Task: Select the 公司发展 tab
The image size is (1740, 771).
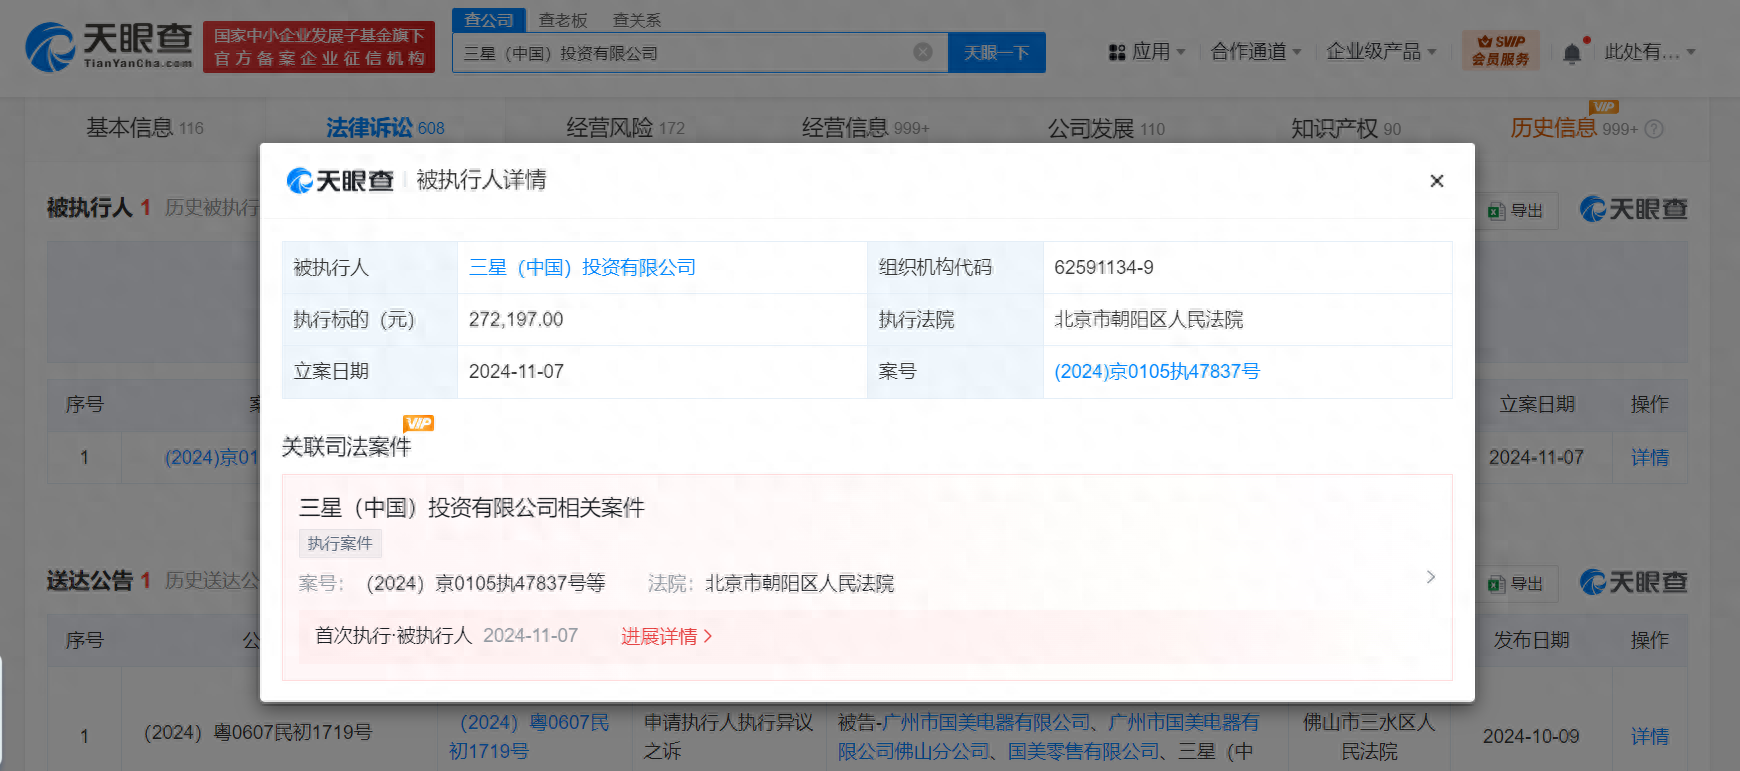Action: (x=1106, y=129)
